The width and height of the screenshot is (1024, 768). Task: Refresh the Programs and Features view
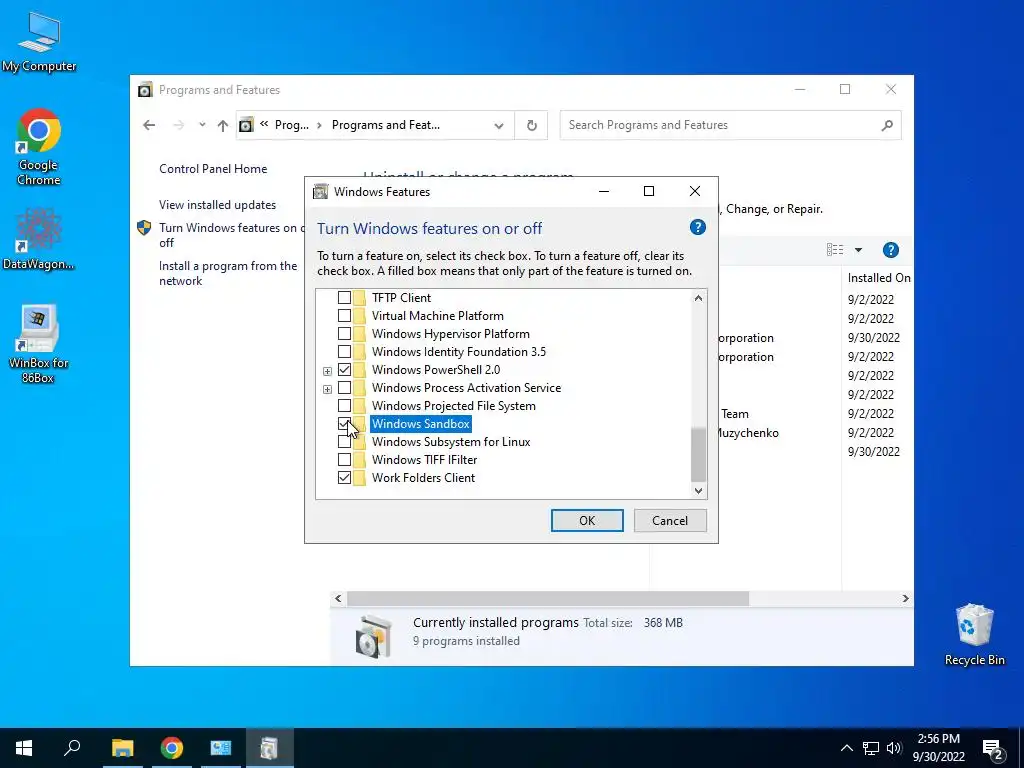pyautogui.click(x=532, y=125)
